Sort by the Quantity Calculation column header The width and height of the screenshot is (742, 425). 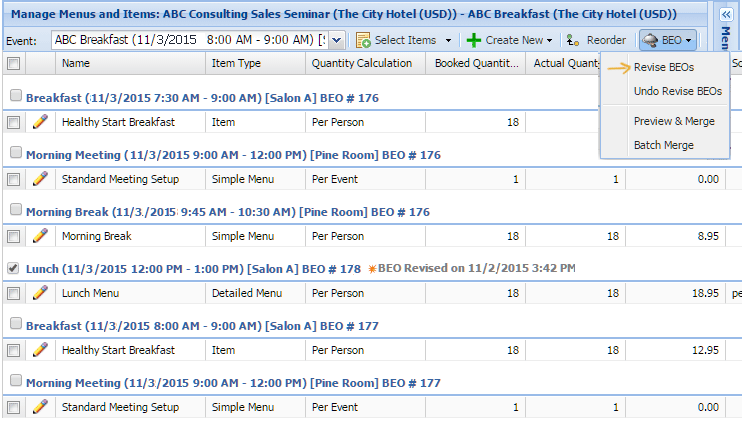coord(362,63)
